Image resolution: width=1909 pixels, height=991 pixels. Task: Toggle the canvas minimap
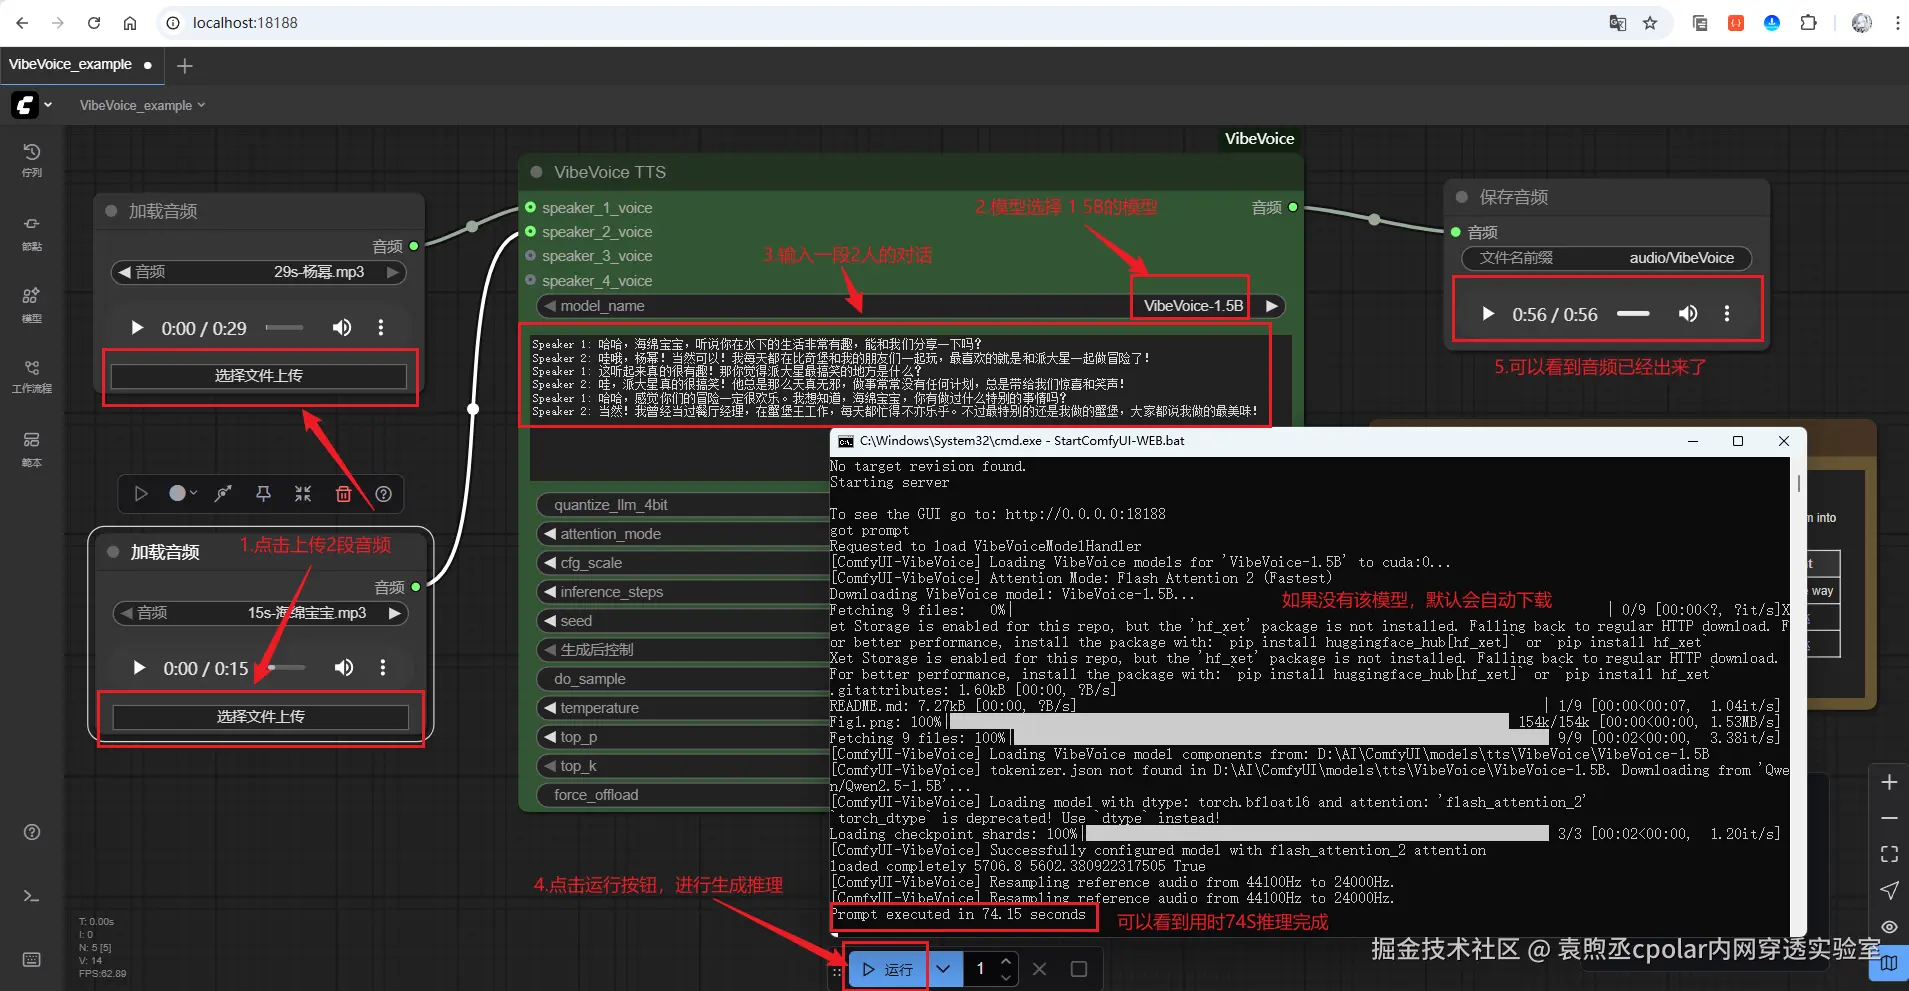click(x=1889, y=963)
